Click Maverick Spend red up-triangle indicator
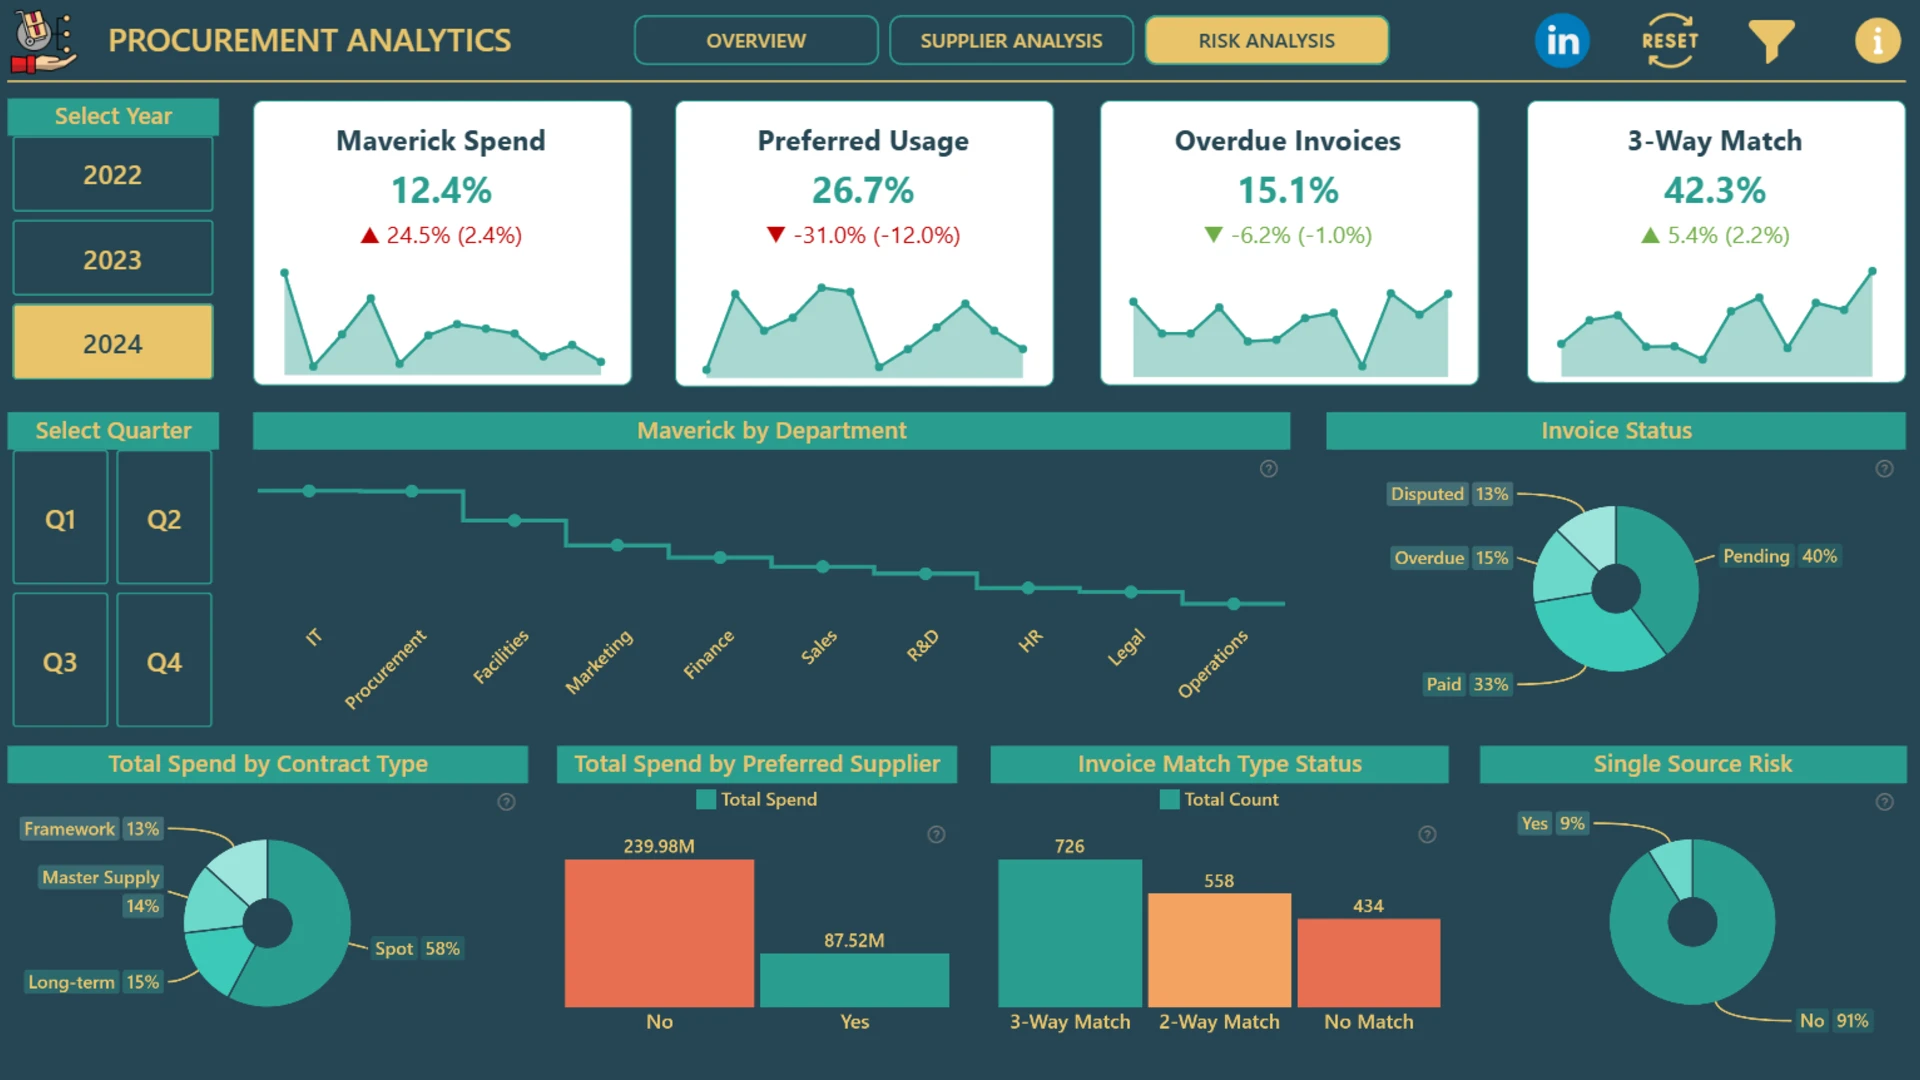 [370, 236]
